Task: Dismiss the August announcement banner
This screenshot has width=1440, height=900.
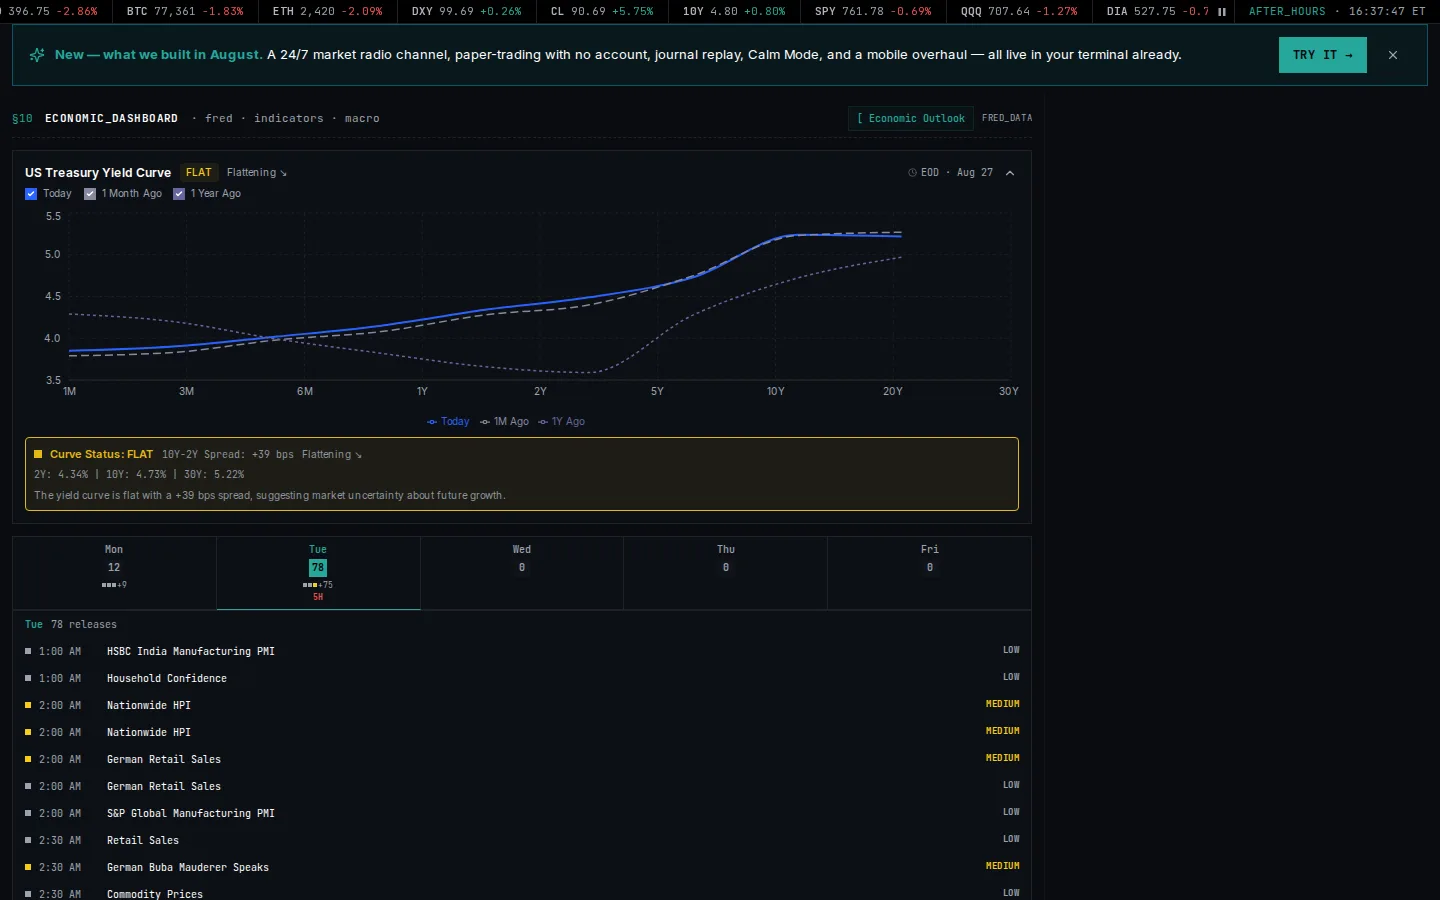Action: pos(1393,55)
